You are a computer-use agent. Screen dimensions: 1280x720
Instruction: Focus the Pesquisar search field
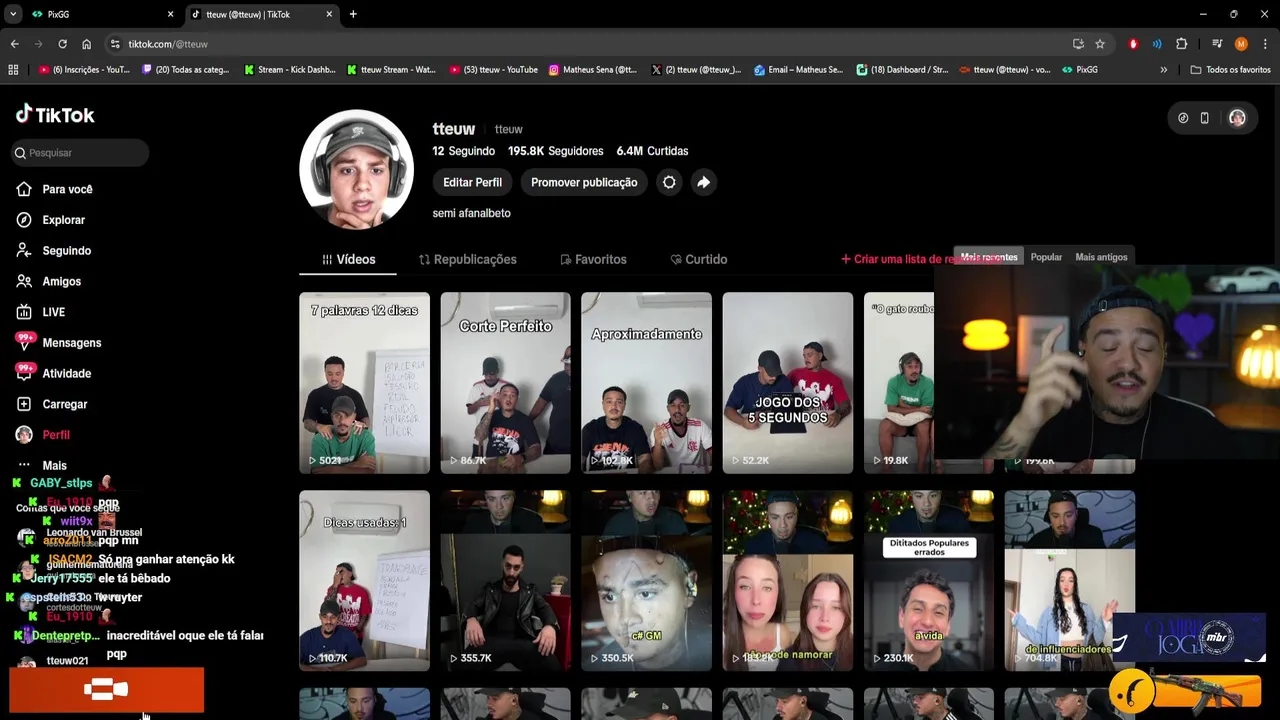pyautogui.click(x=80, y=153)
